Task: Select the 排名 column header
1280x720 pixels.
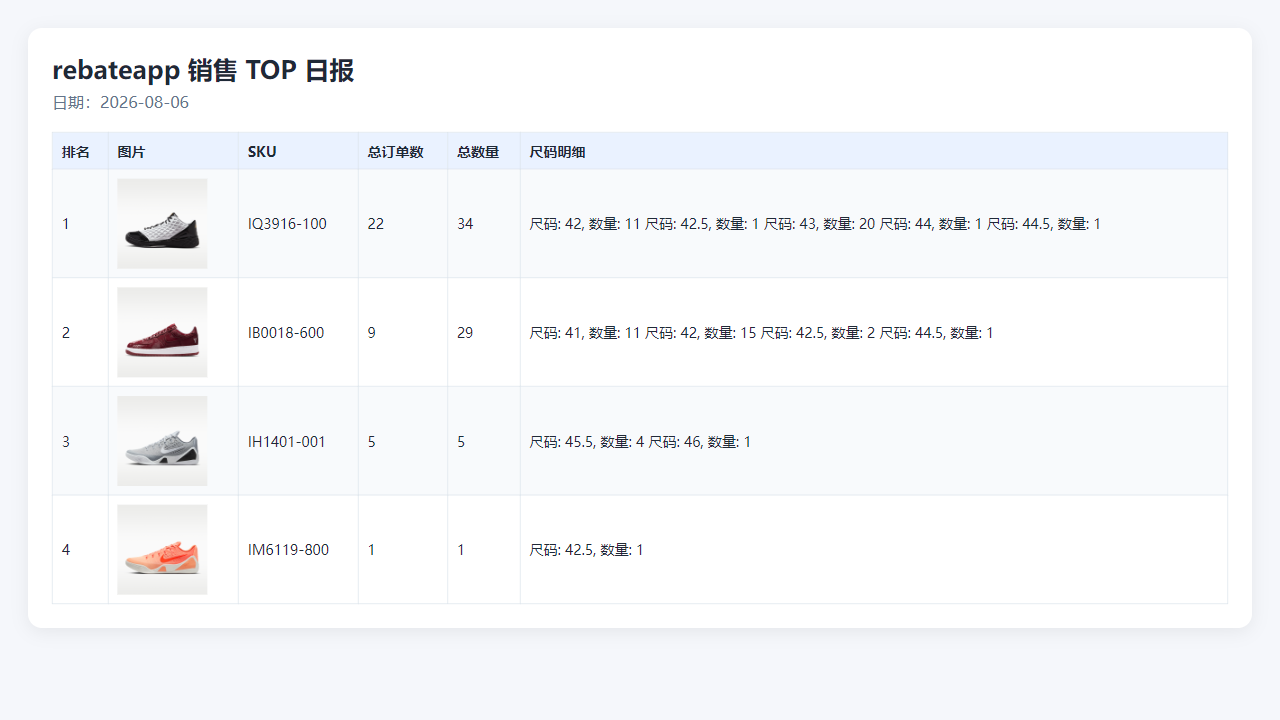Action: 76,152
